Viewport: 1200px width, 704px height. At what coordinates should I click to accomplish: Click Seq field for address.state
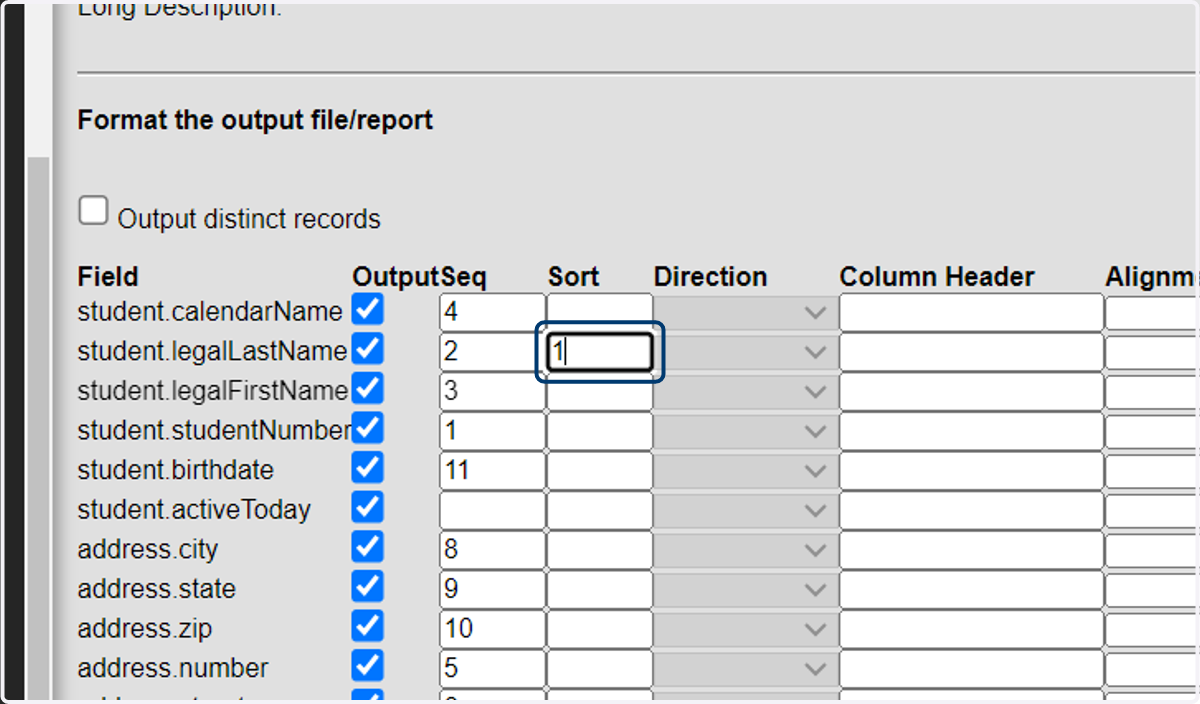(492, 590)
